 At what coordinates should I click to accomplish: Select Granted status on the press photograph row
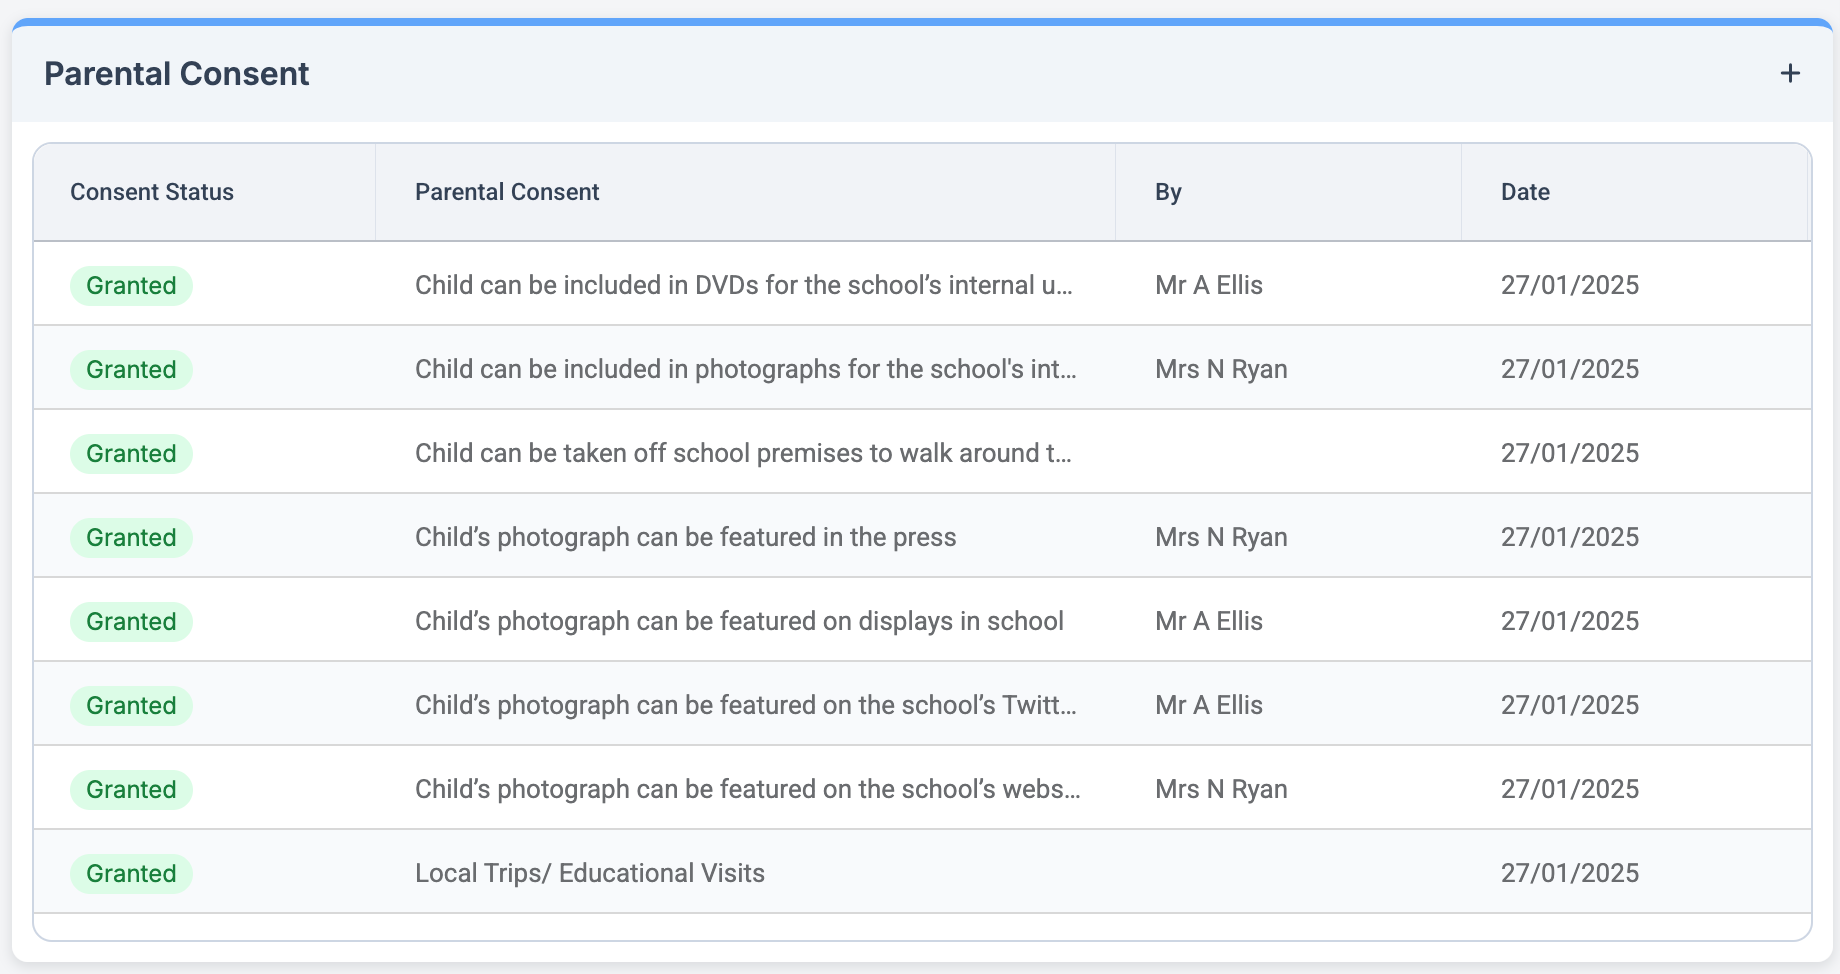pyautogui.click(x=131, y=537)
